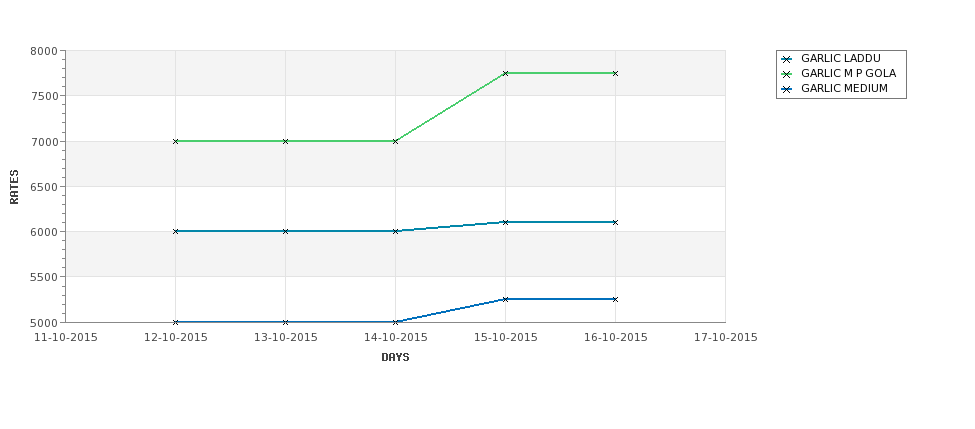Click GARLIC MEDIUM legend label
This screenshot has width=975, height=429.
point(844,89)
